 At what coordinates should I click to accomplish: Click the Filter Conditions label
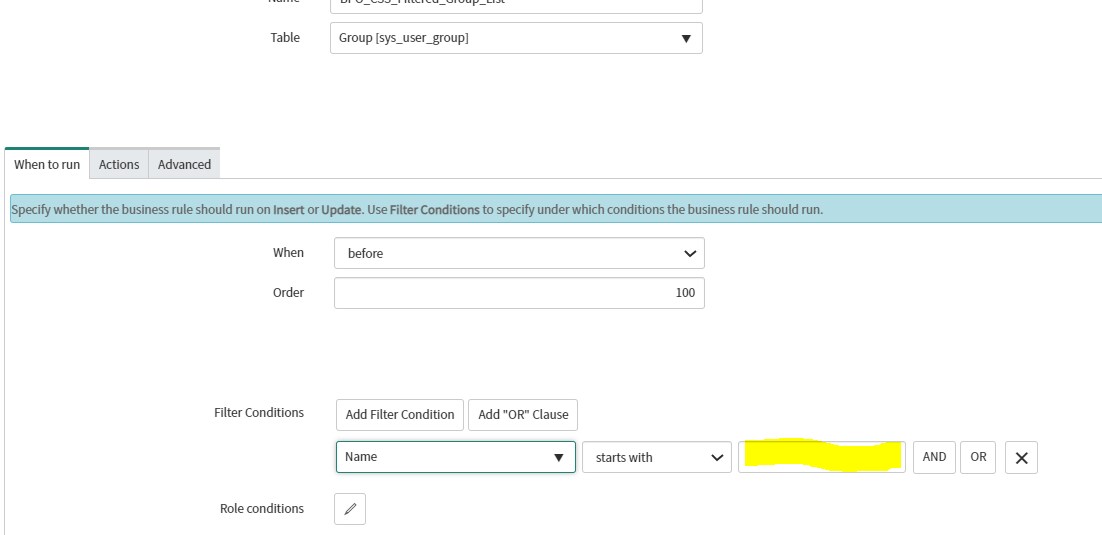coord(259,413)
